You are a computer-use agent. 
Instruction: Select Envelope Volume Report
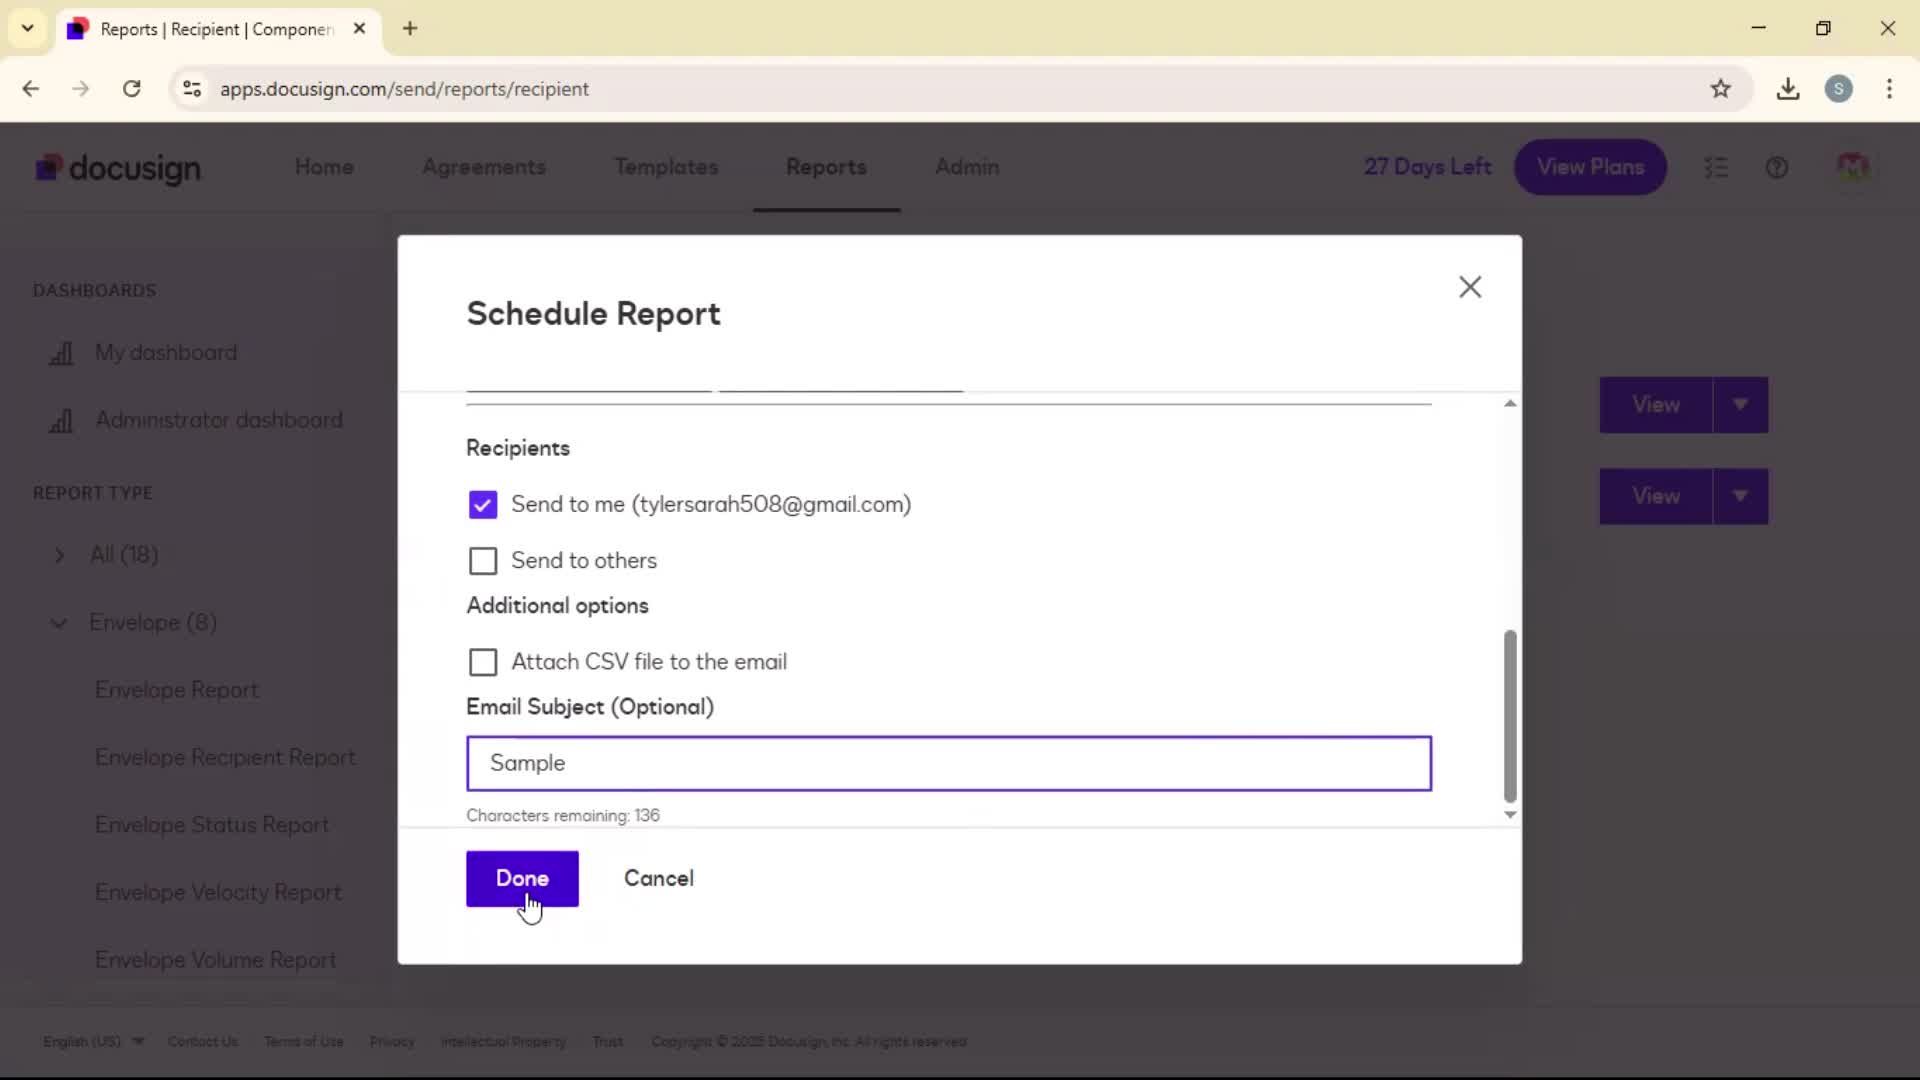[215, 960]
